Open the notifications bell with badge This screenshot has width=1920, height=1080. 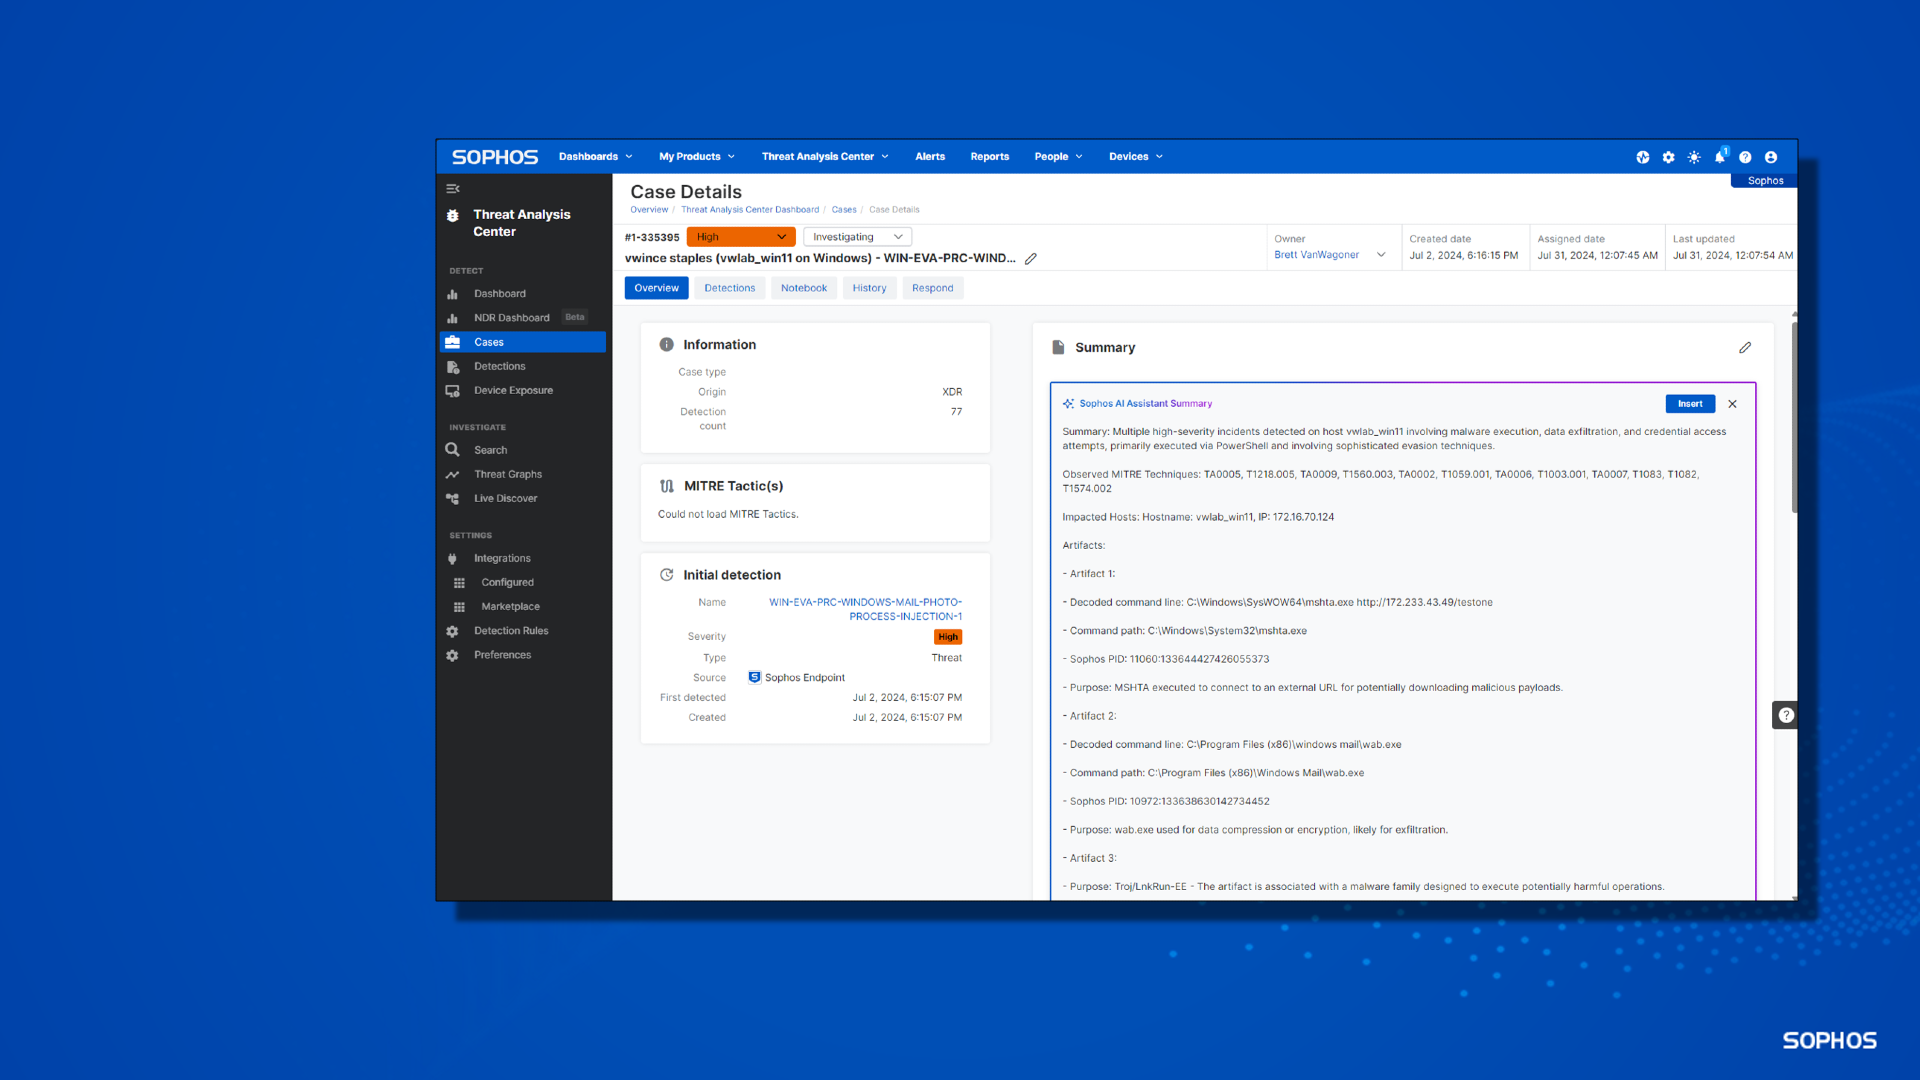coord(1719,156)
